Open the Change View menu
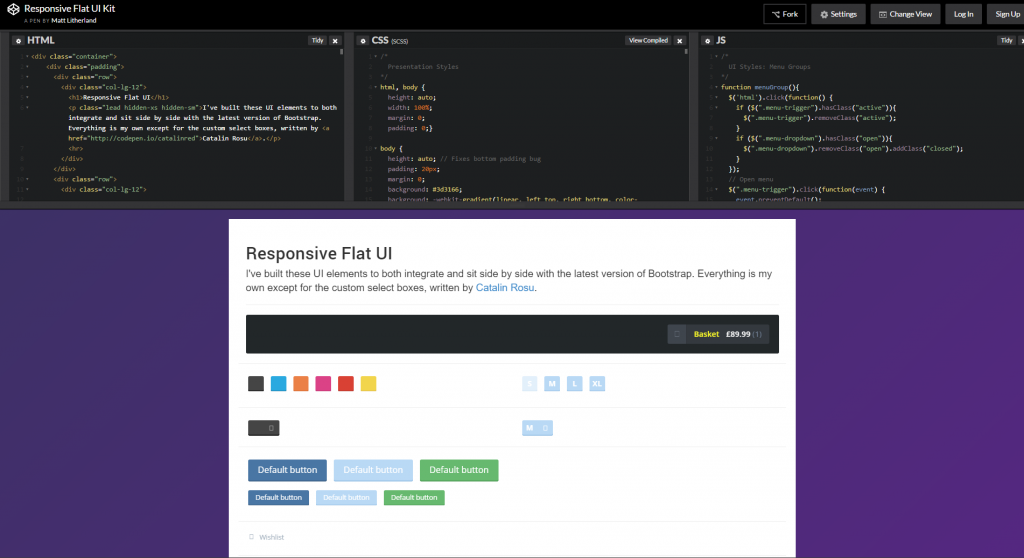 click(906, 14)
